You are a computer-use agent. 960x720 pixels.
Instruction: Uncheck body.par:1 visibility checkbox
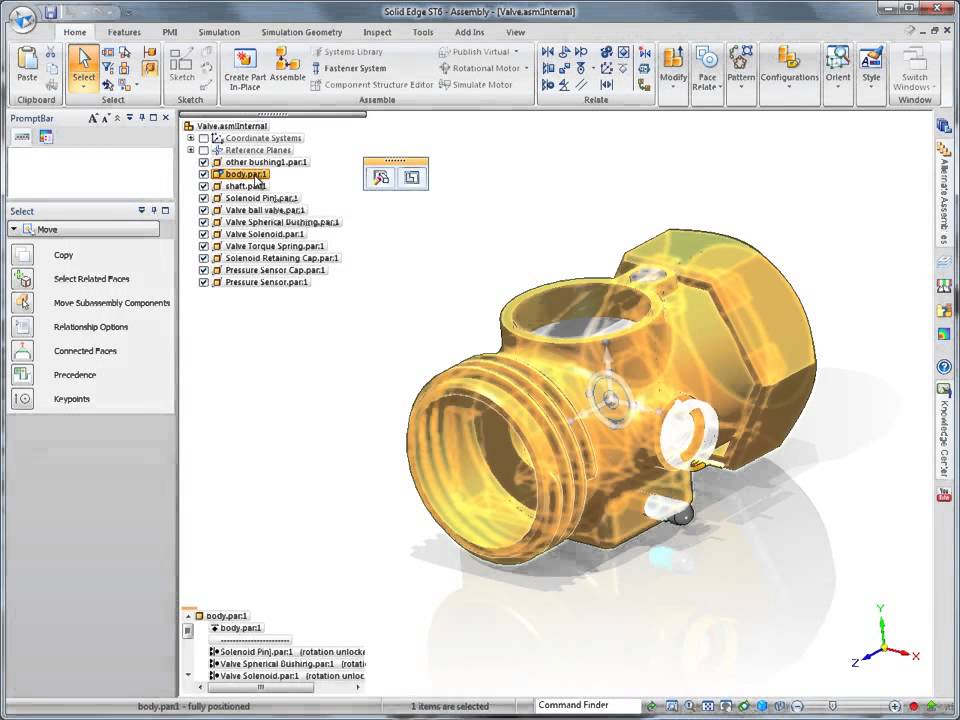pyautogui.click(x=204, y=174)
